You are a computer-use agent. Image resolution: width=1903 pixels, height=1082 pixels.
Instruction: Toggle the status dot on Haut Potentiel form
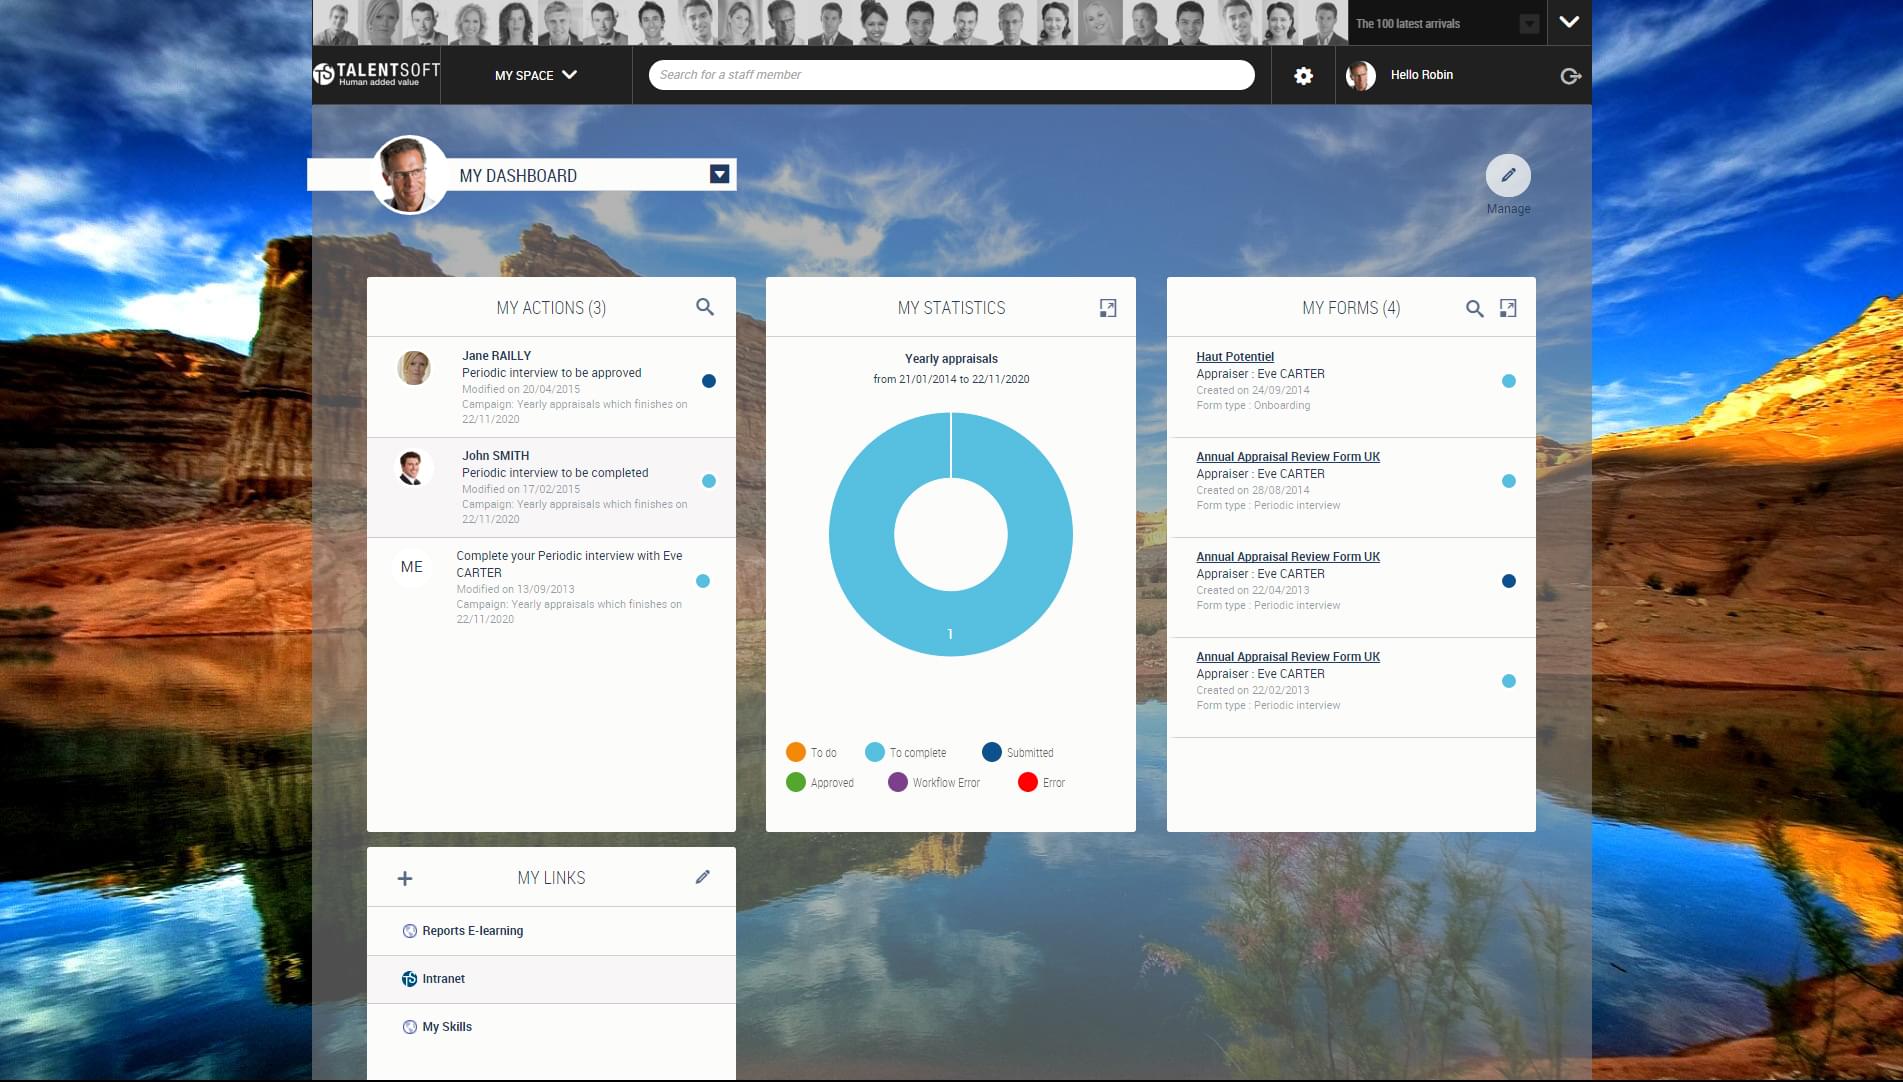coord(1507,381)
